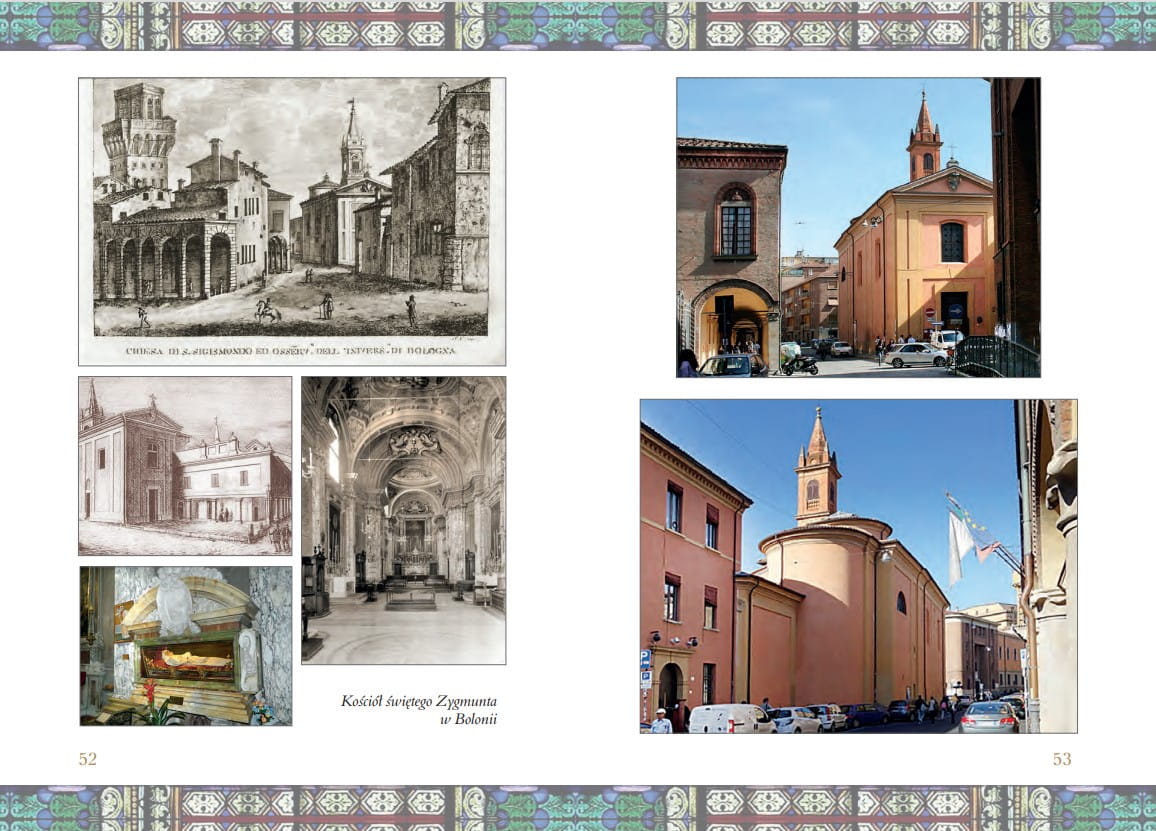Click the arched window on the brick building
Image resolution: width=1156 pixels, height=831 pixels.
point(735,222)
